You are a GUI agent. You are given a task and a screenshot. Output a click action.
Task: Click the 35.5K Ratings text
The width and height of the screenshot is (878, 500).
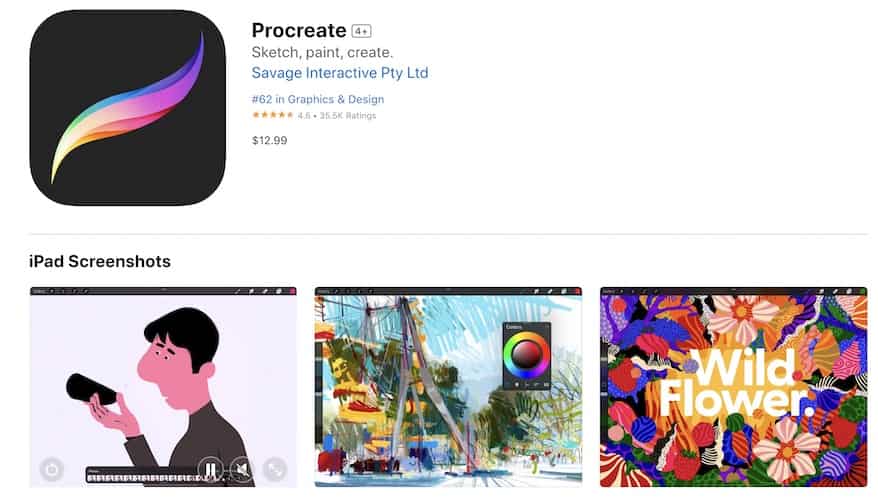coord(348,116)
